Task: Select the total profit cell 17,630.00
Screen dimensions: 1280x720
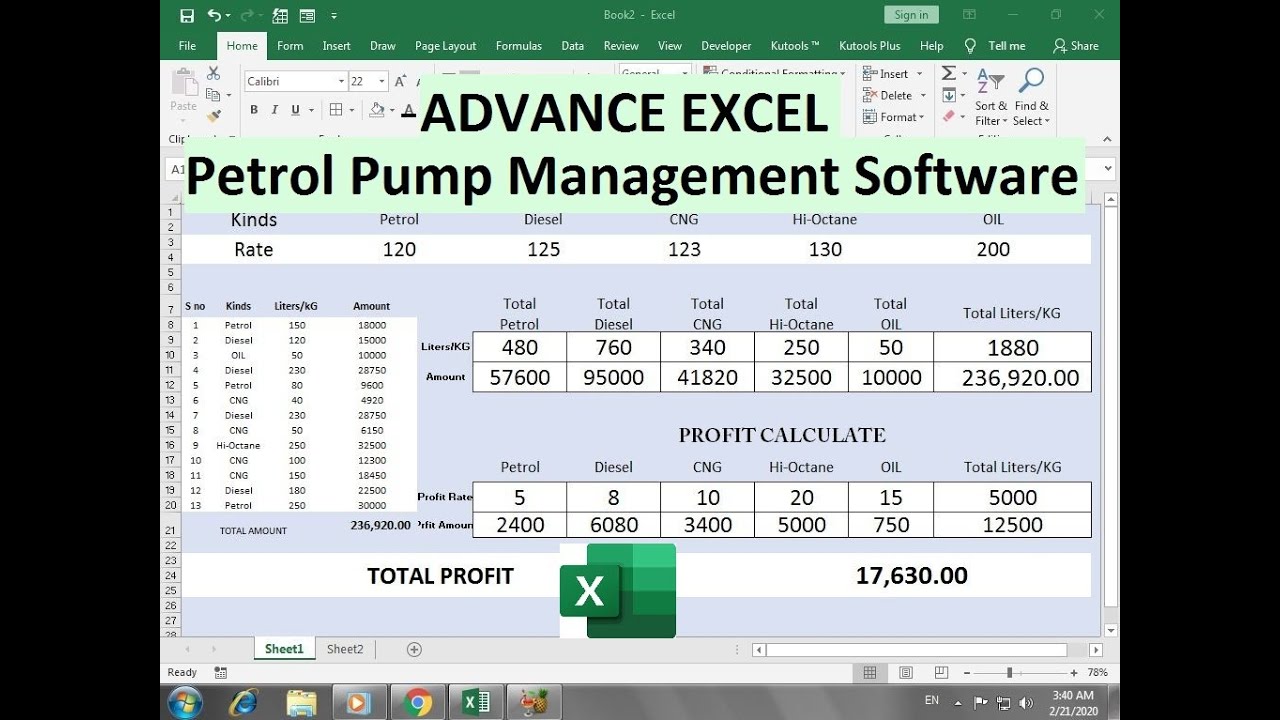Action: point(911,575)
